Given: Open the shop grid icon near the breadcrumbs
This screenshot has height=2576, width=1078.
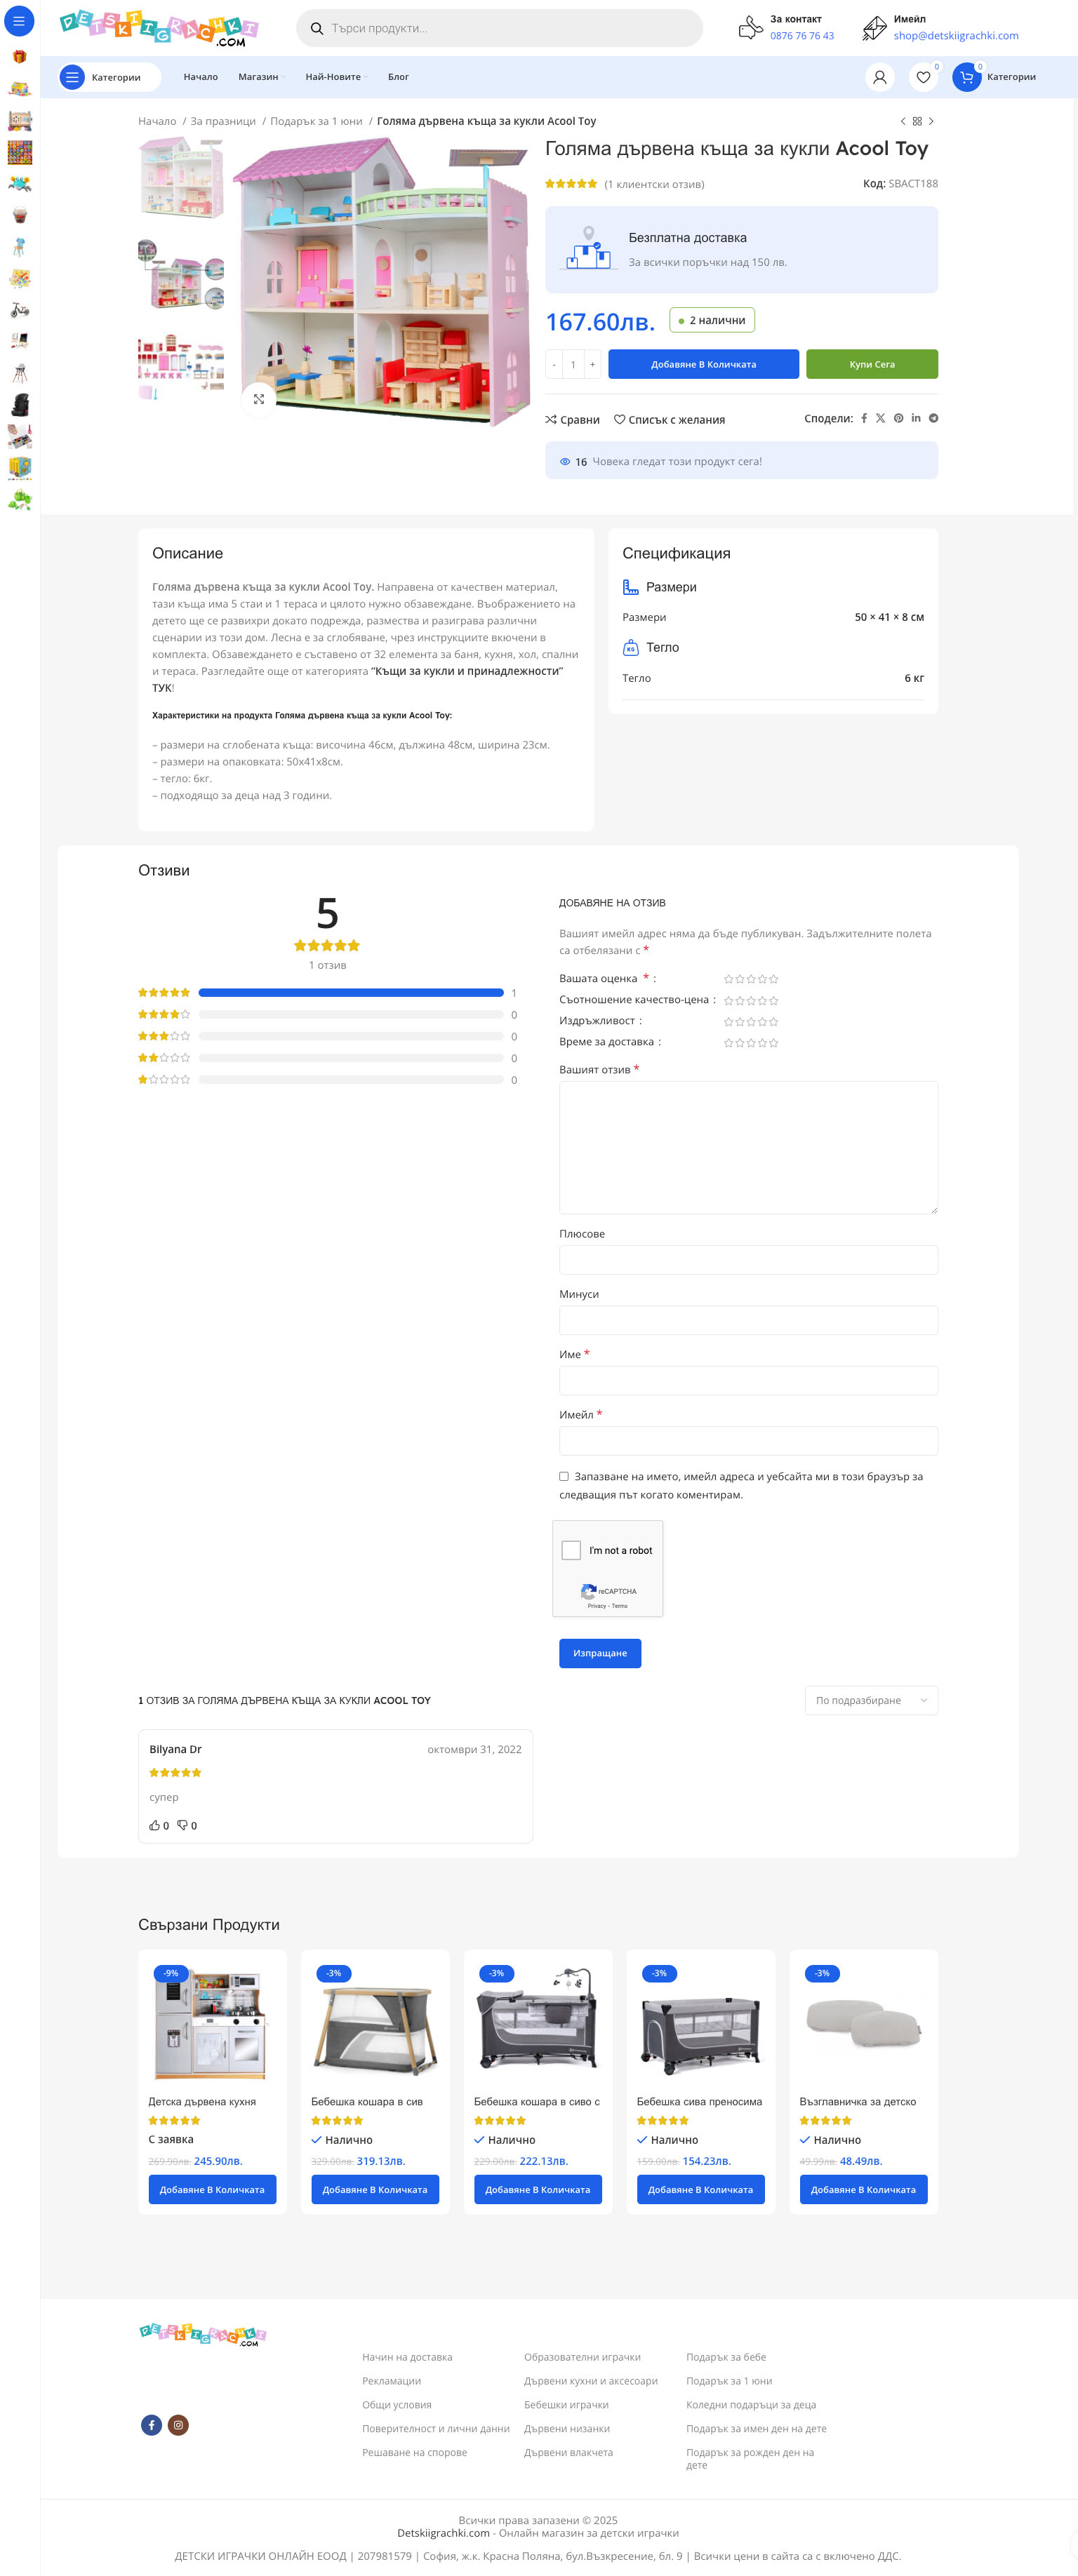Looking at the screenshot, I should (x=917, y=121).
